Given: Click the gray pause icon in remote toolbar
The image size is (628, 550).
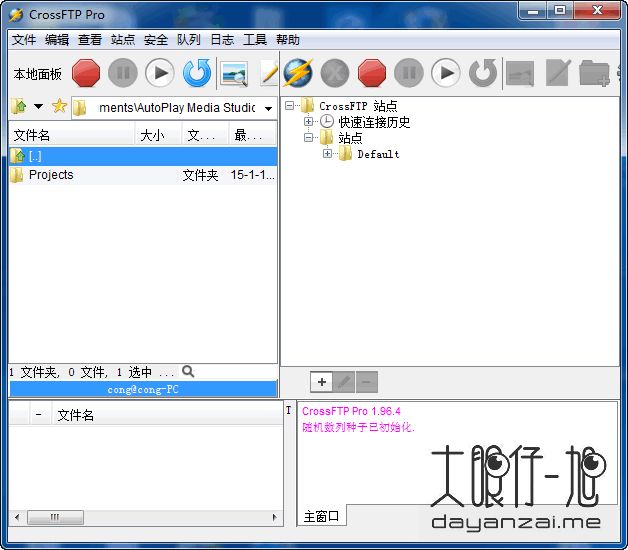Looking at the screenshot, I should tap(409, 73).
